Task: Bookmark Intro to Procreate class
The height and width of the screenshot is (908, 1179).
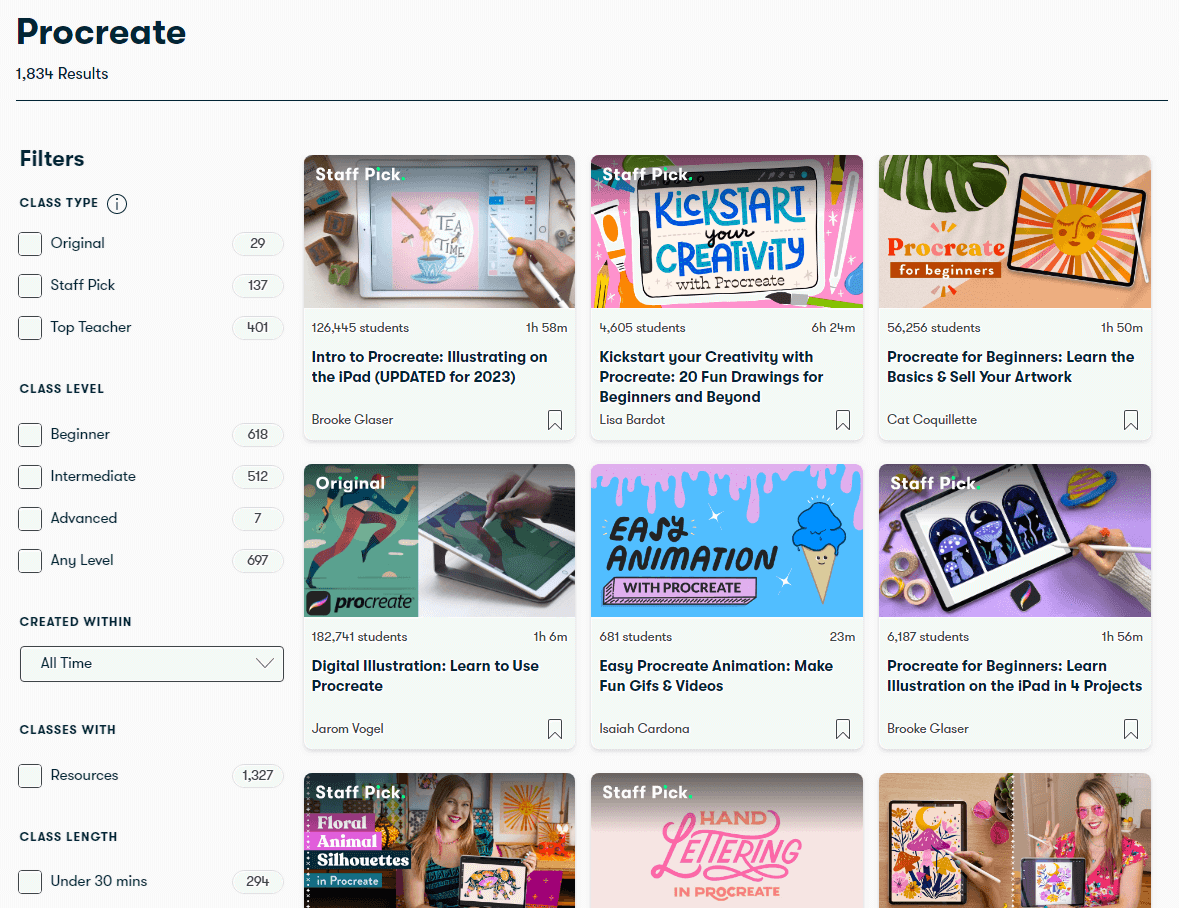Action: tap(555, 420)
